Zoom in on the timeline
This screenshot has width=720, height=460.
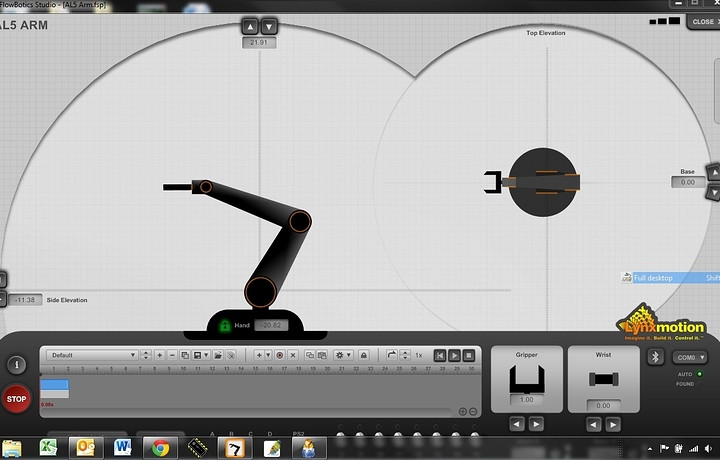click(x=463, y=412)
